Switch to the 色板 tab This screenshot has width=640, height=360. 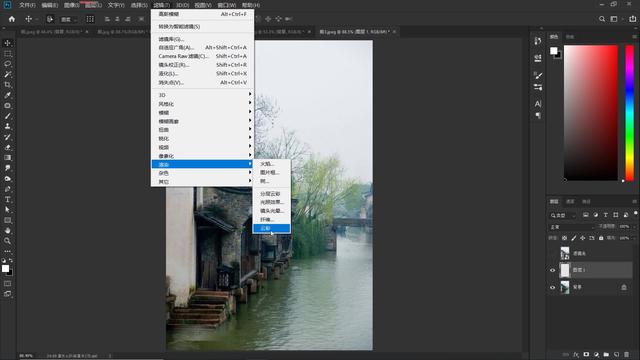pos(570,37)
